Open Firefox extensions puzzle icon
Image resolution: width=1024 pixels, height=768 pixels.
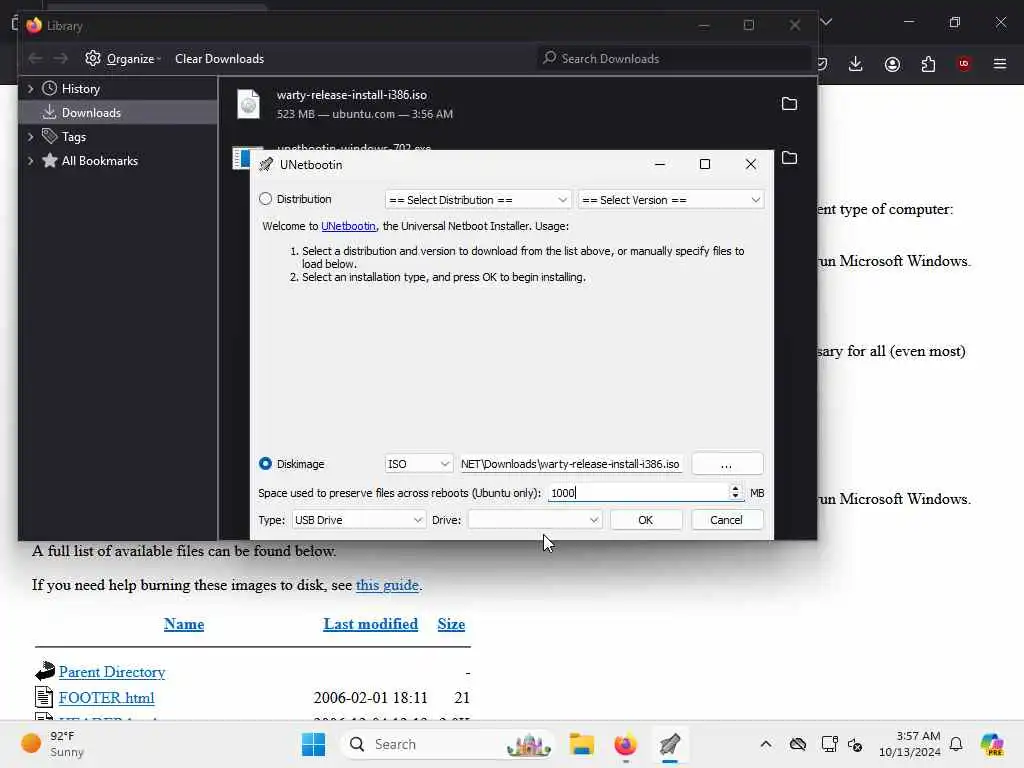[x=928, y=64]
